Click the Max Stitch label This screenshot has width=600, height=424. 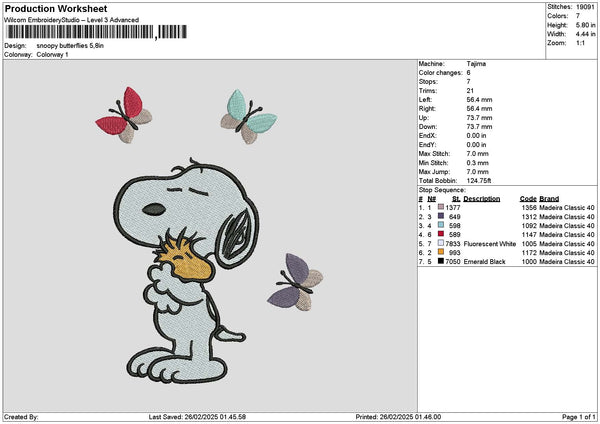point(434,153)
